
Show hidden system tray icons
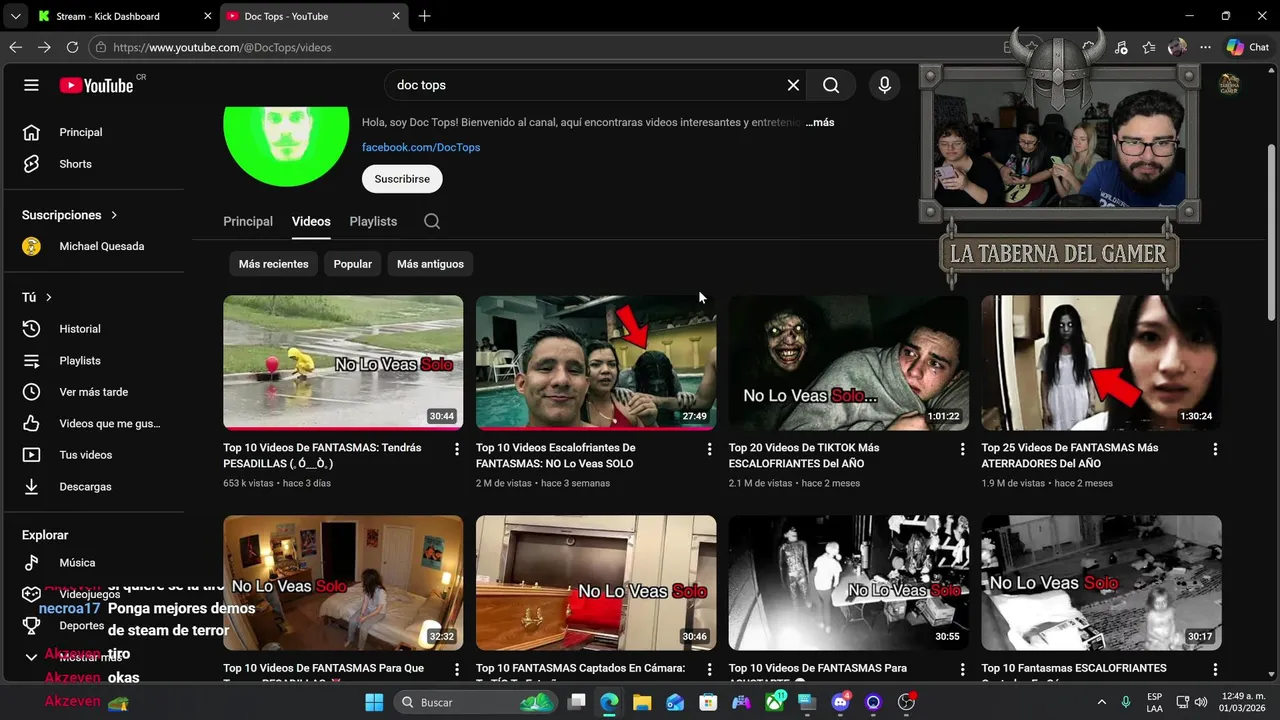point(1102,702)
